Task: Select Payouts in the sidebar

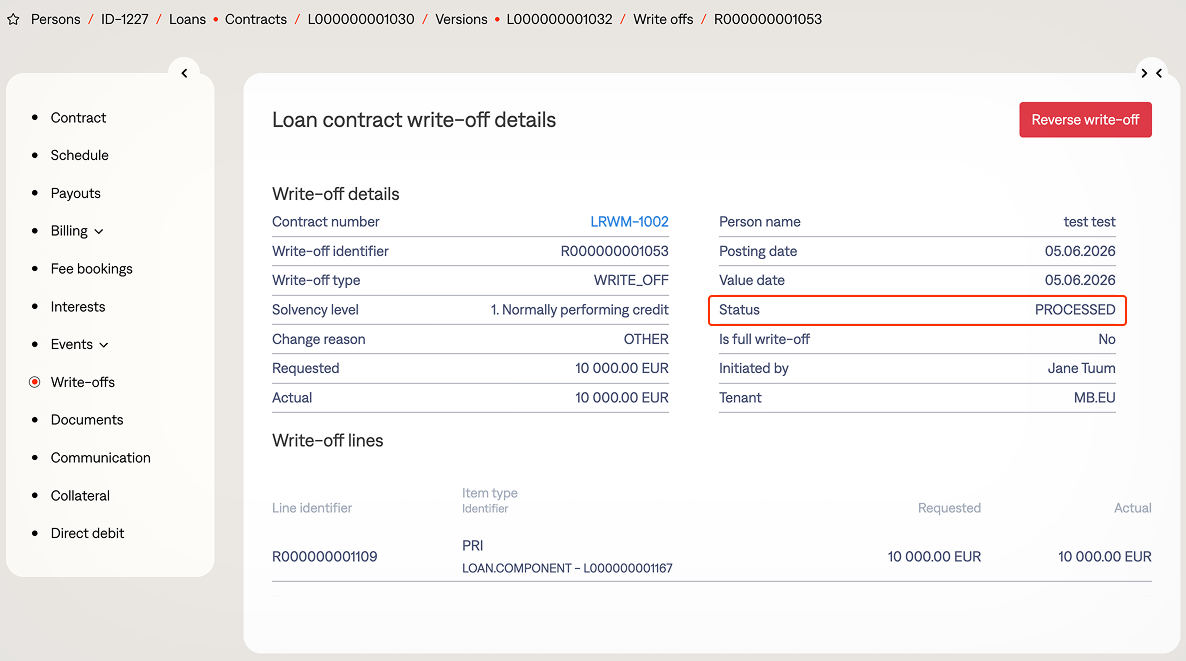Action: (x=76, y=194)
